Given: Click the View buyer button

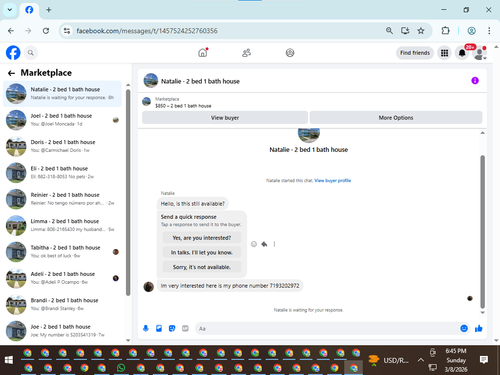Looking at the screenshot, I should coord(225,118).
